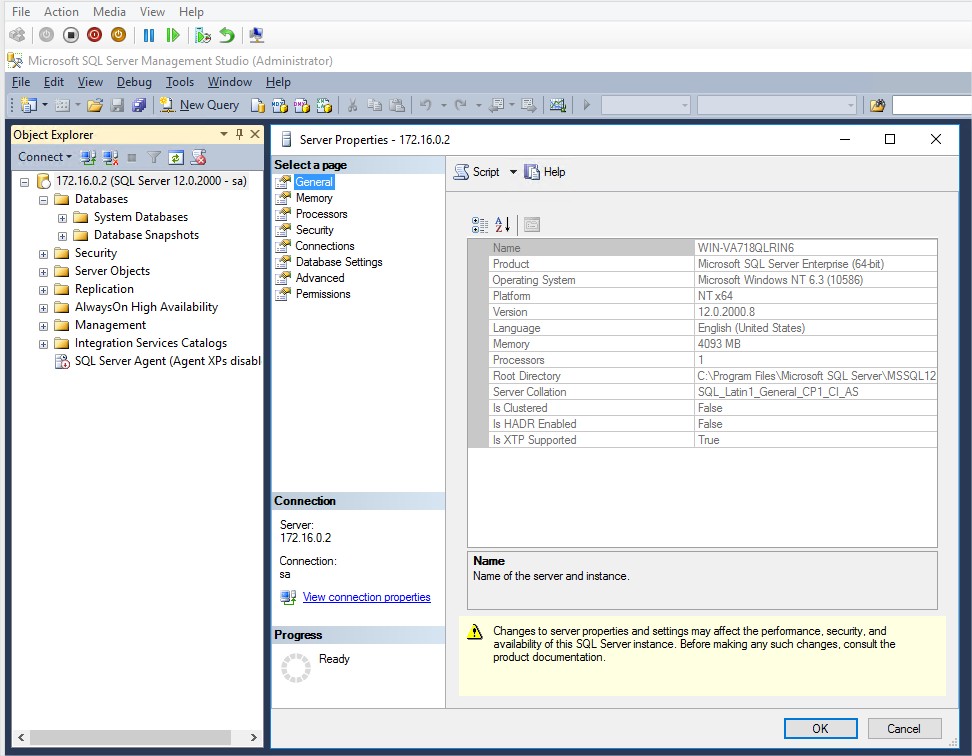Click the Script button
The height and width of the screenshot is (756, 972).
click(x=476, y=172)
